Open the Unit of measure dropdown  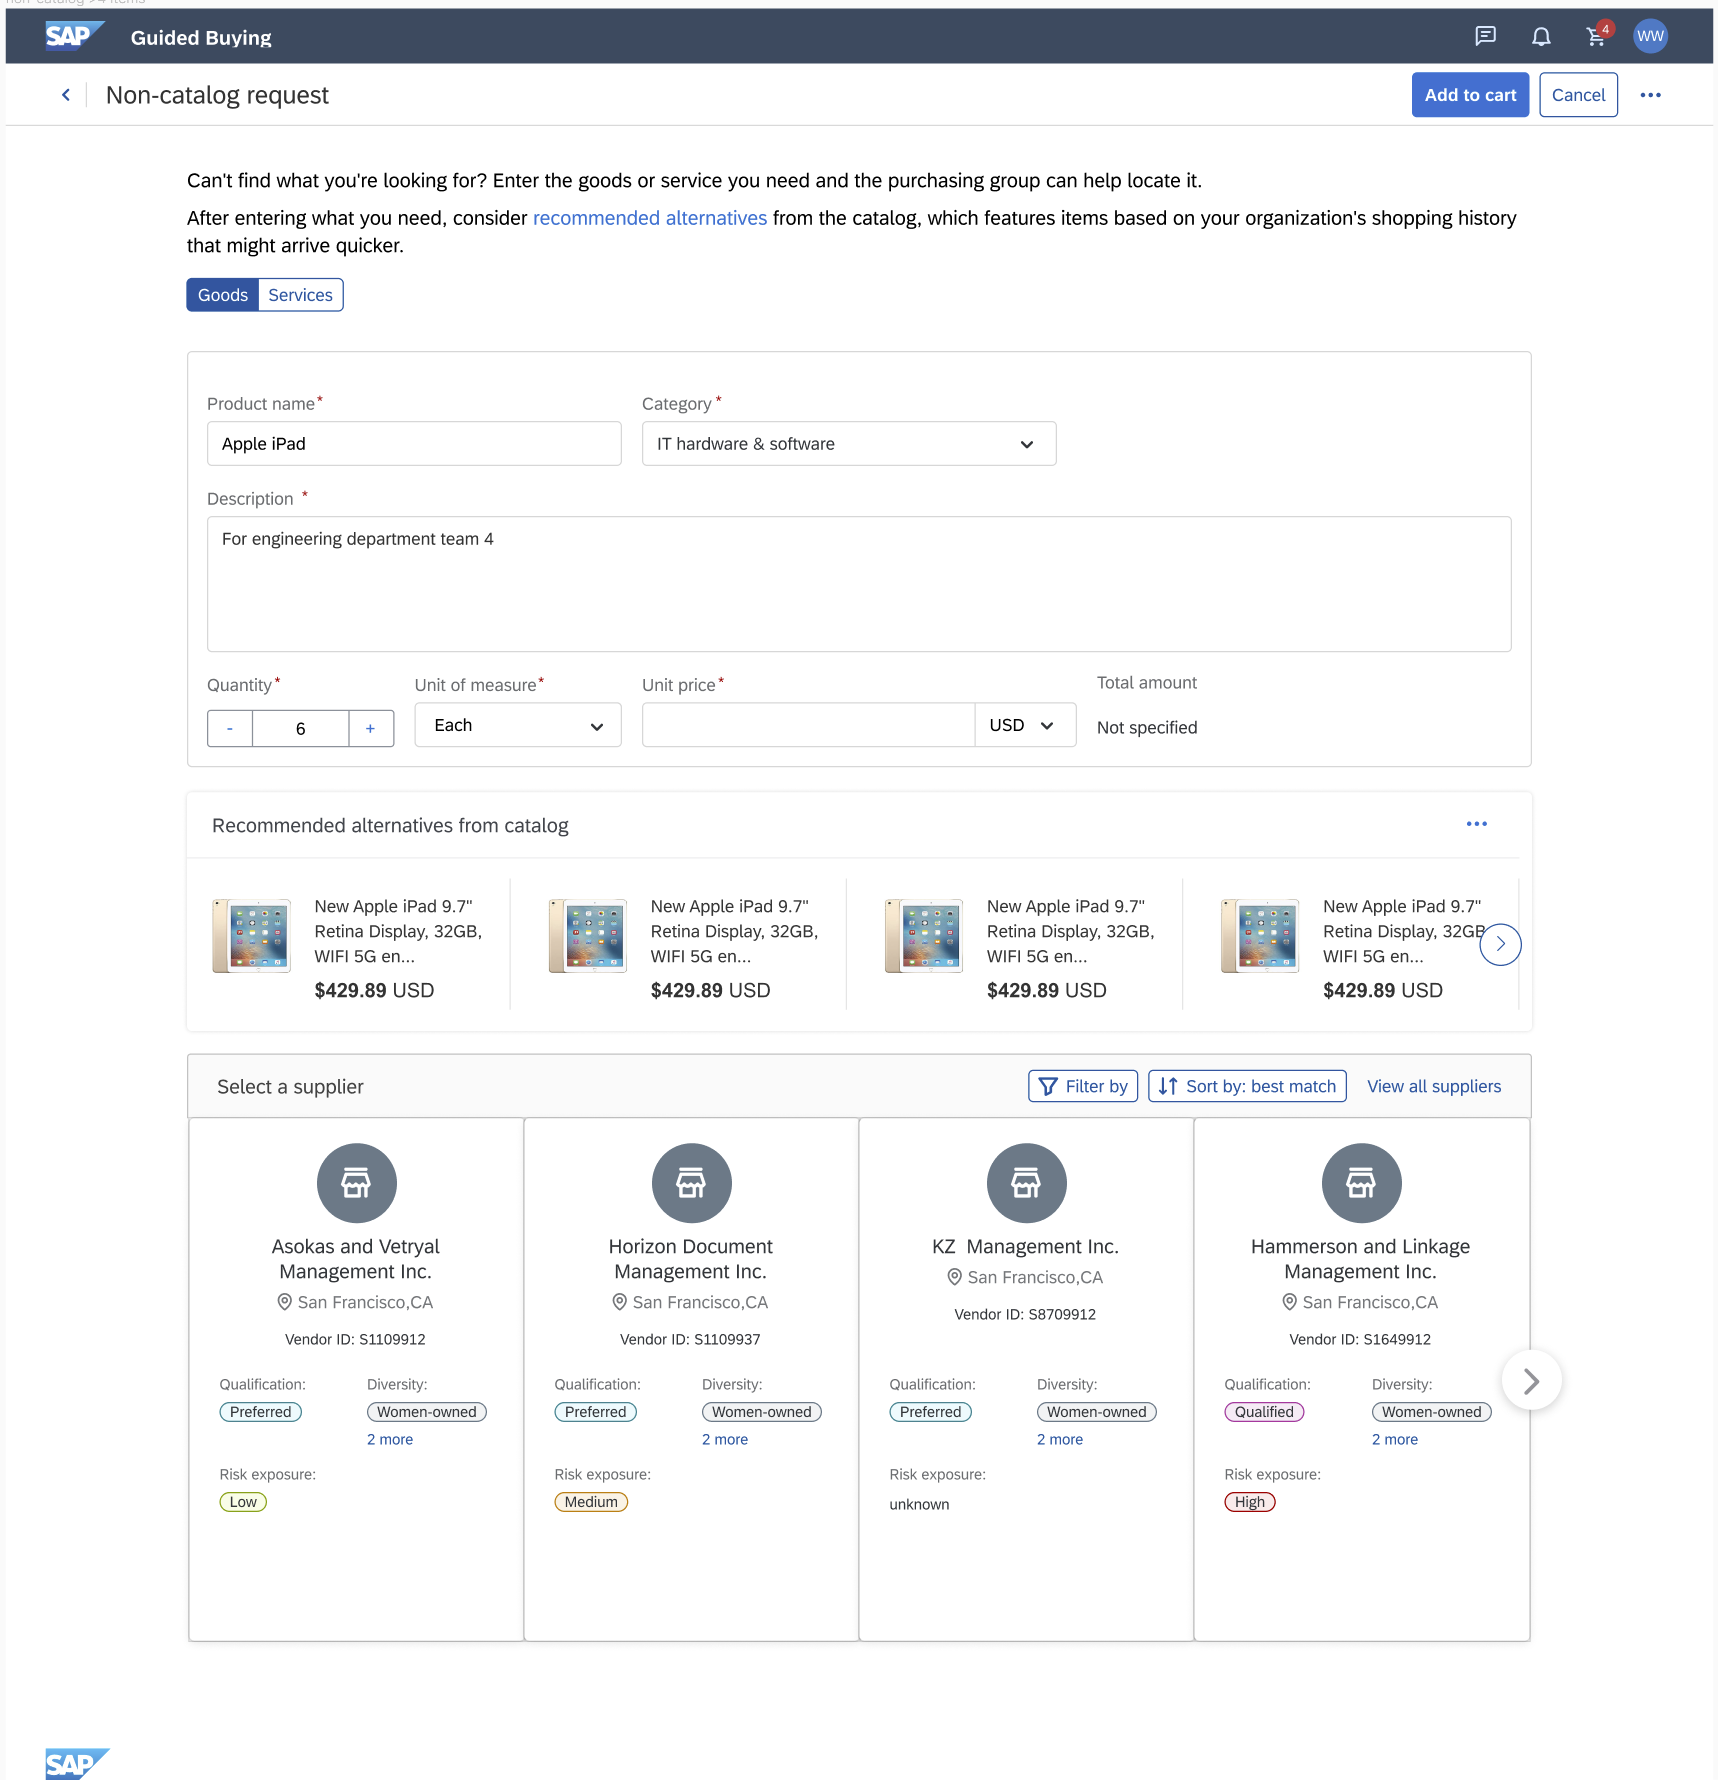[518, 725]
